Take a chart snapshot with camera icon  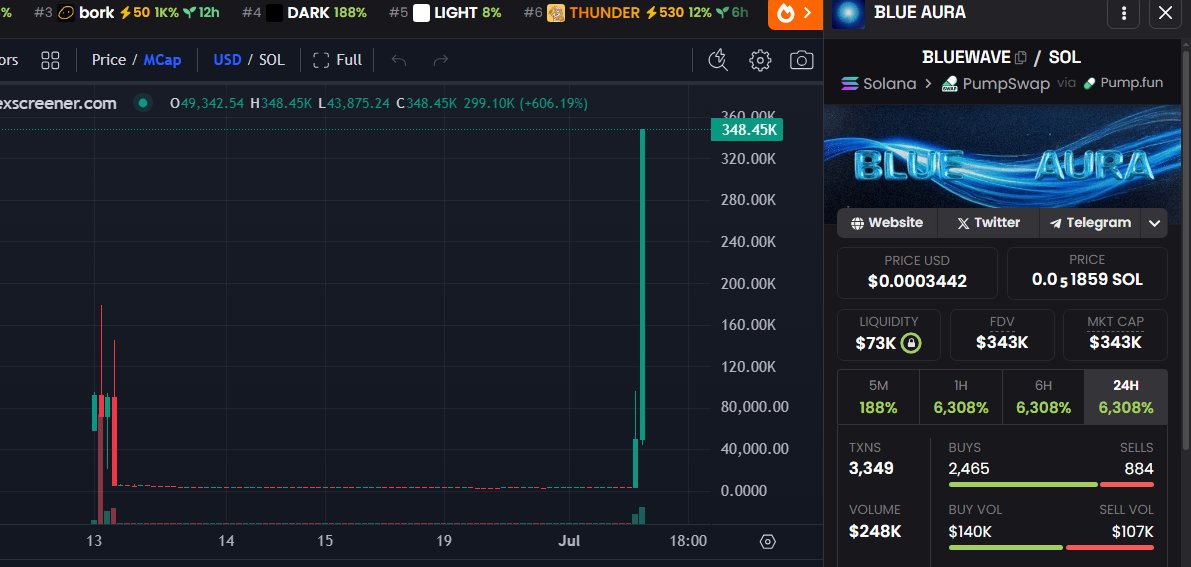tap(801, 60)
